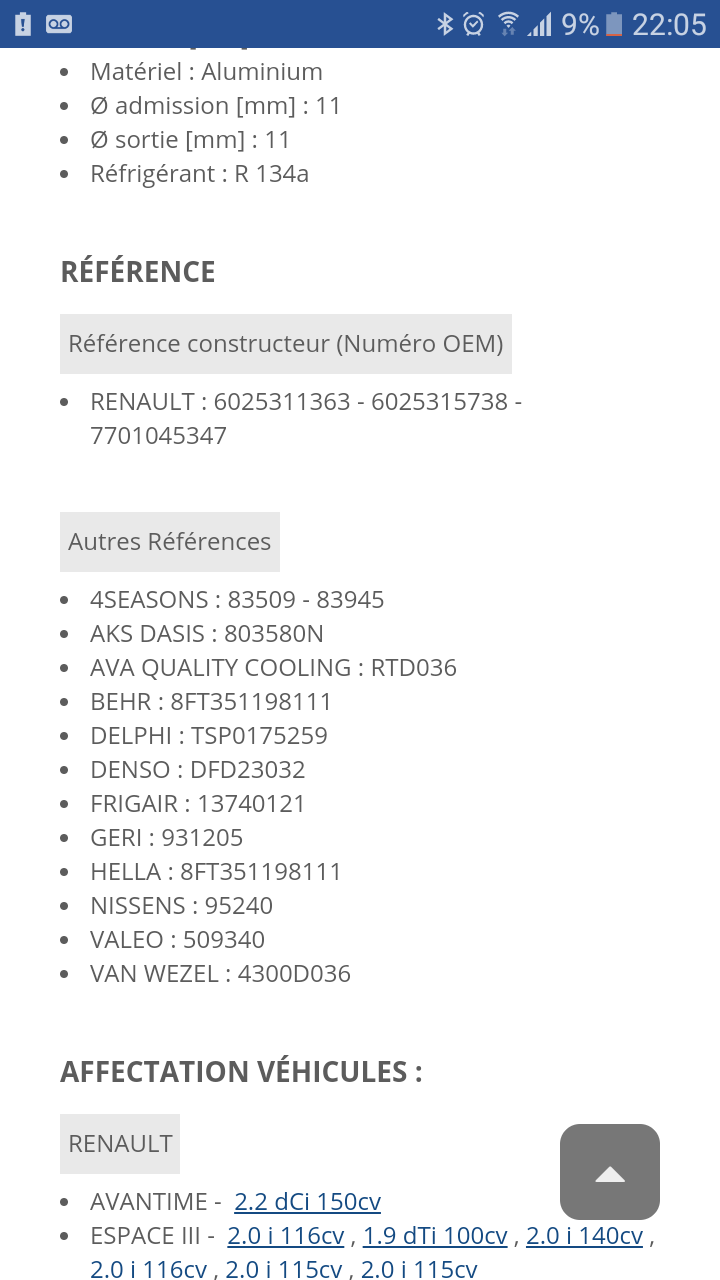Tap the mobile signal strength icon
The width and height of the screenshot is (720, 1280).
click(540, 24)
